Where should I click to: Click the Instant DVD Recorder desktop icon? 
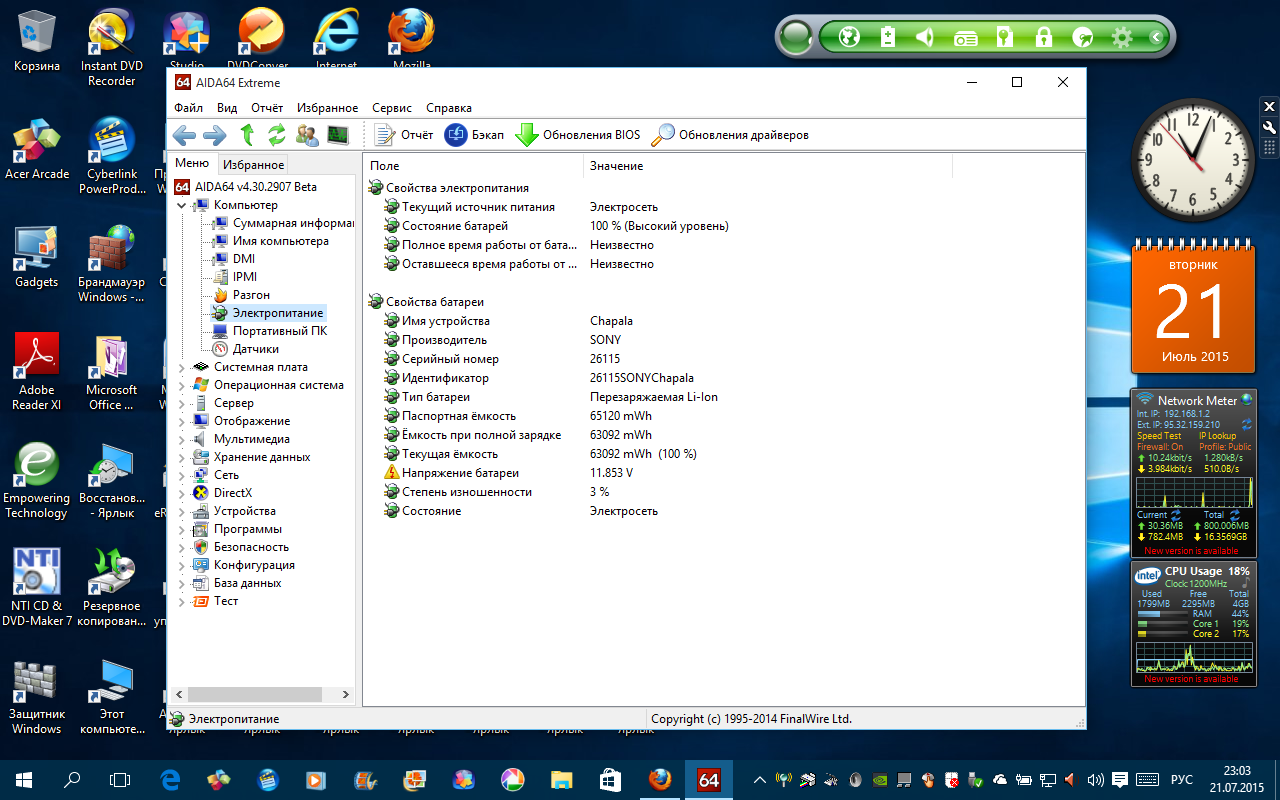click(x=112, y=48)
